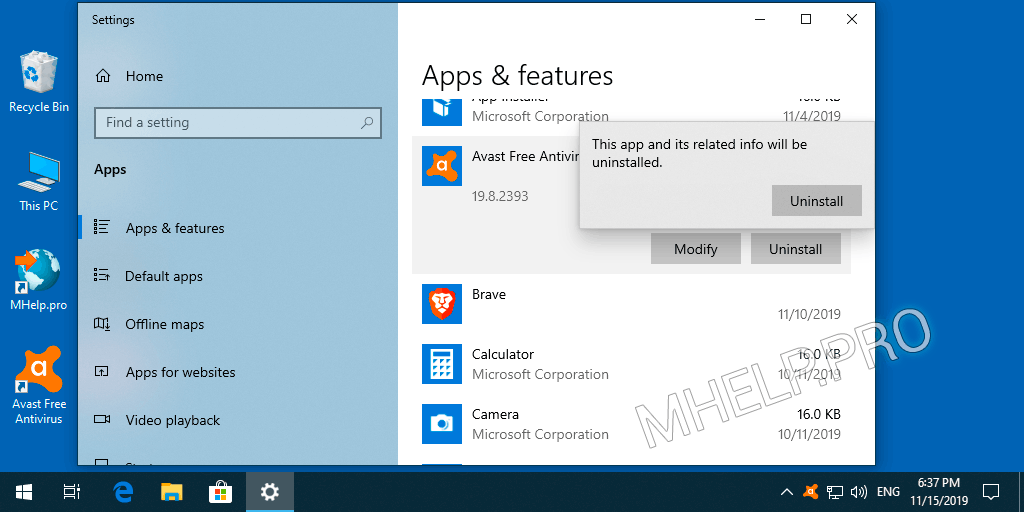
Task: Select the Avast Free Antivirus app icon
Action: click(441, 166)
